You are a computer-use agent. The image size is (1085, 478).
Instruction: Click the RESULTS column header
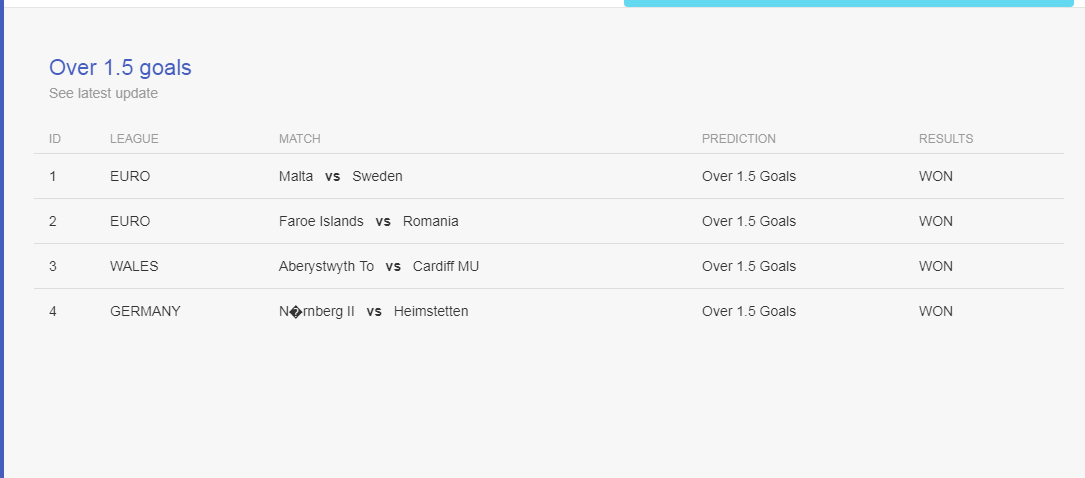(946, 139)
